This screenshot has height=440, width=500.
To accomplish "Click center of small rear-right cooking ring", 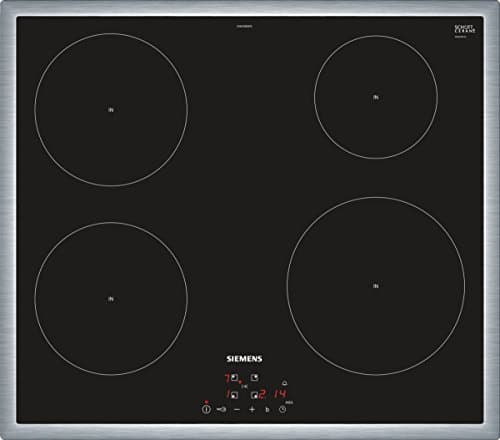I will pyautogui.click(x=376, y=97).
